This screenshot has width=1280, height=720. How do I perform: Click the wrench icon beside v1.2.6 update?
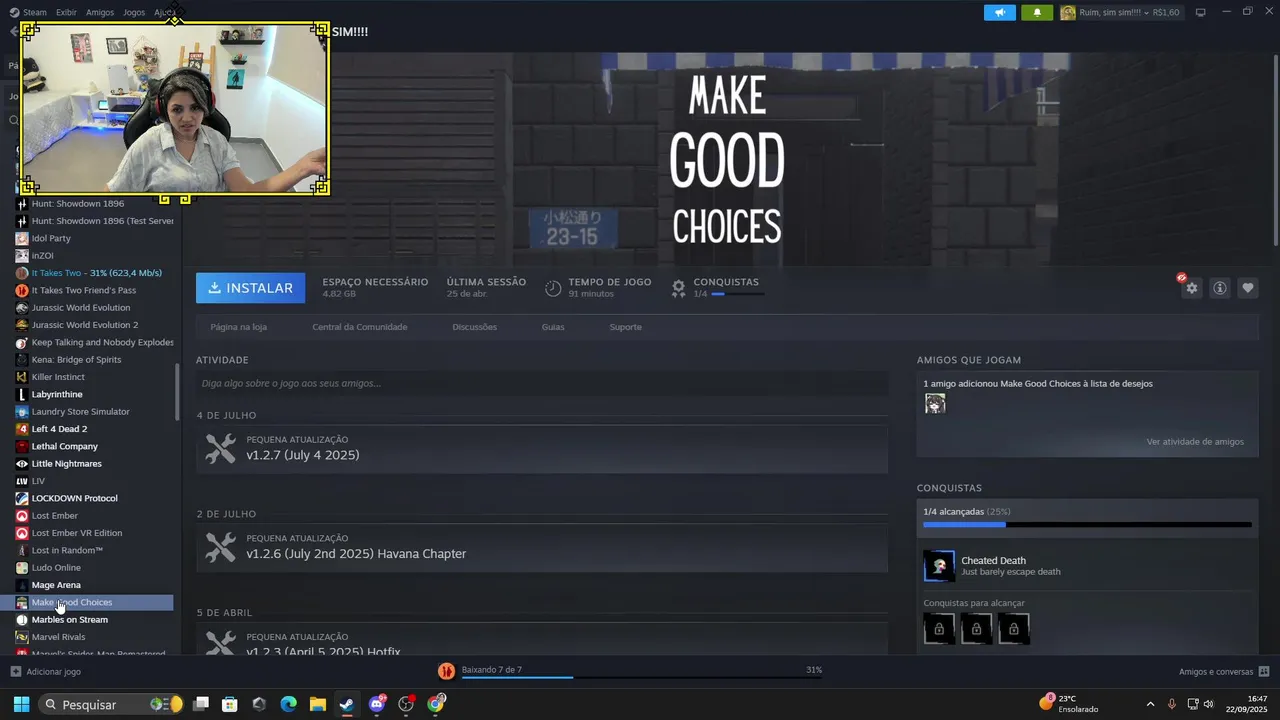221,547
